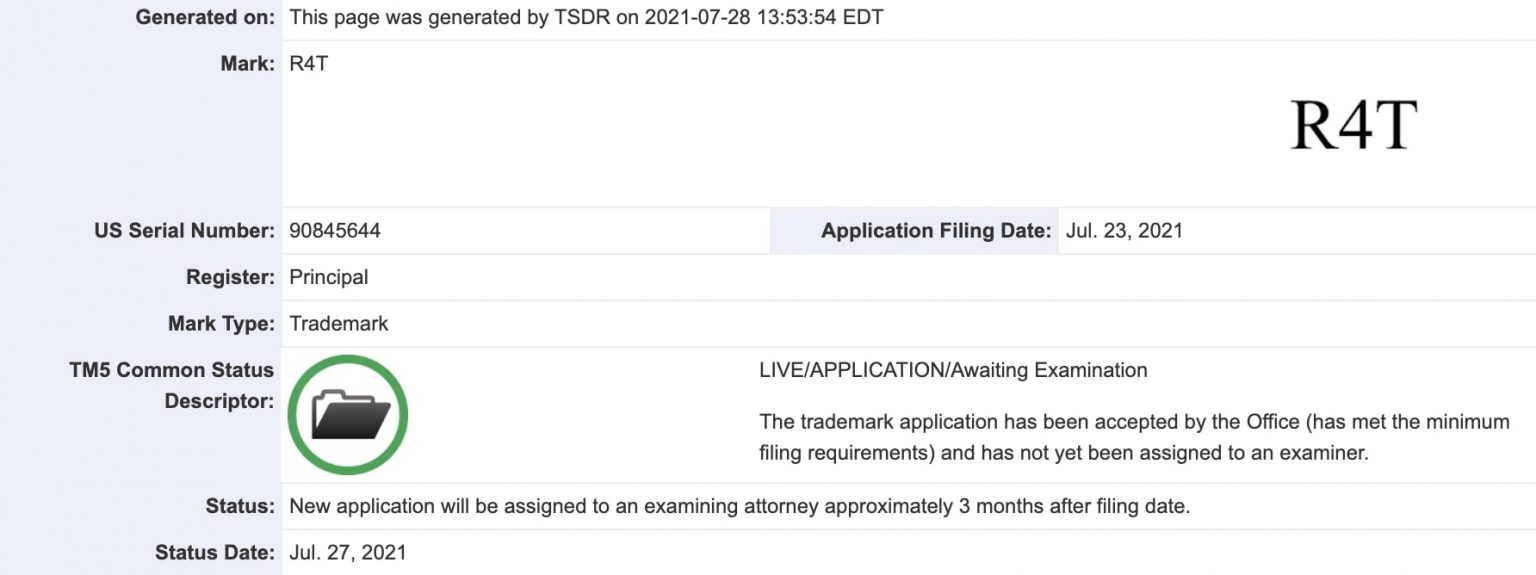This screenshot has height=575, width=1536.
Task: Click the TM5 Common Status Descriptor label
Action: 172,386
